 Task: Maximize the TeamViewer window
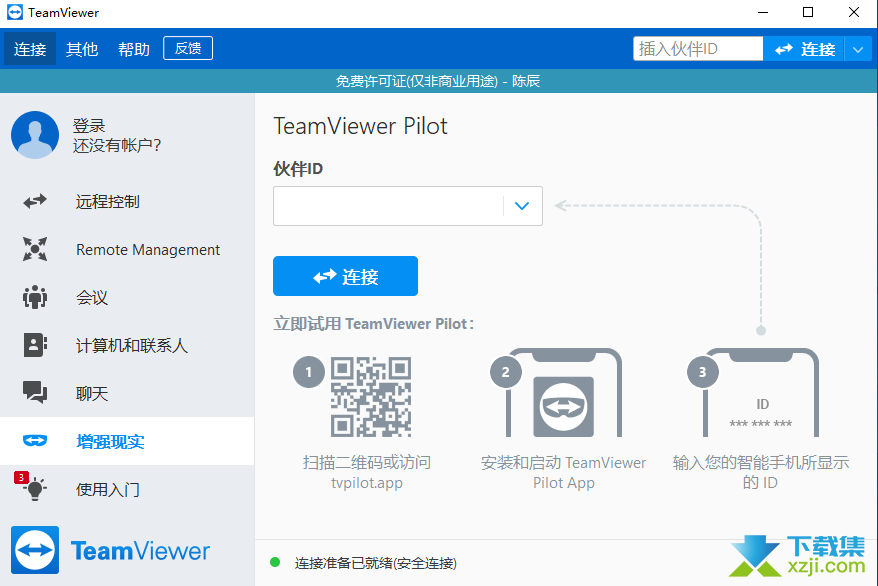(x=808, y=12)
